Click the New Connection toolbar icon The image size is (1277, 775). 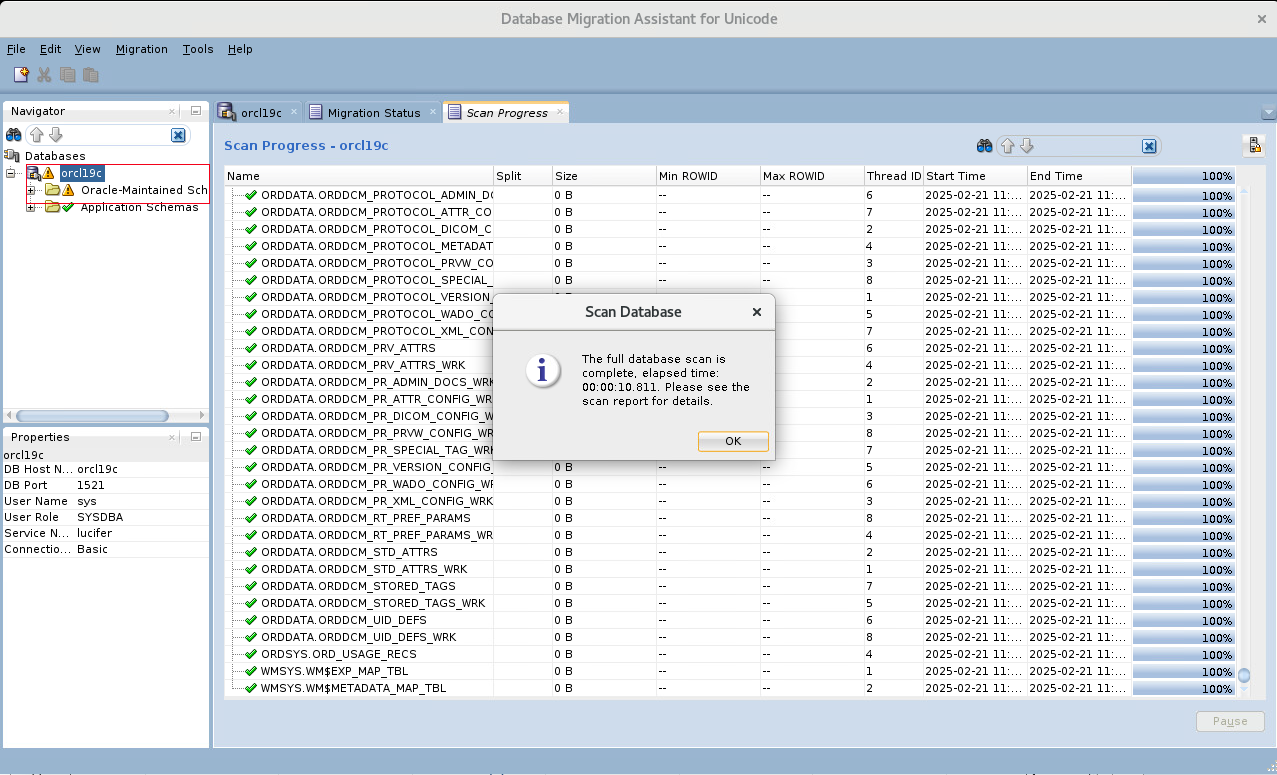(x=21, y=75)
